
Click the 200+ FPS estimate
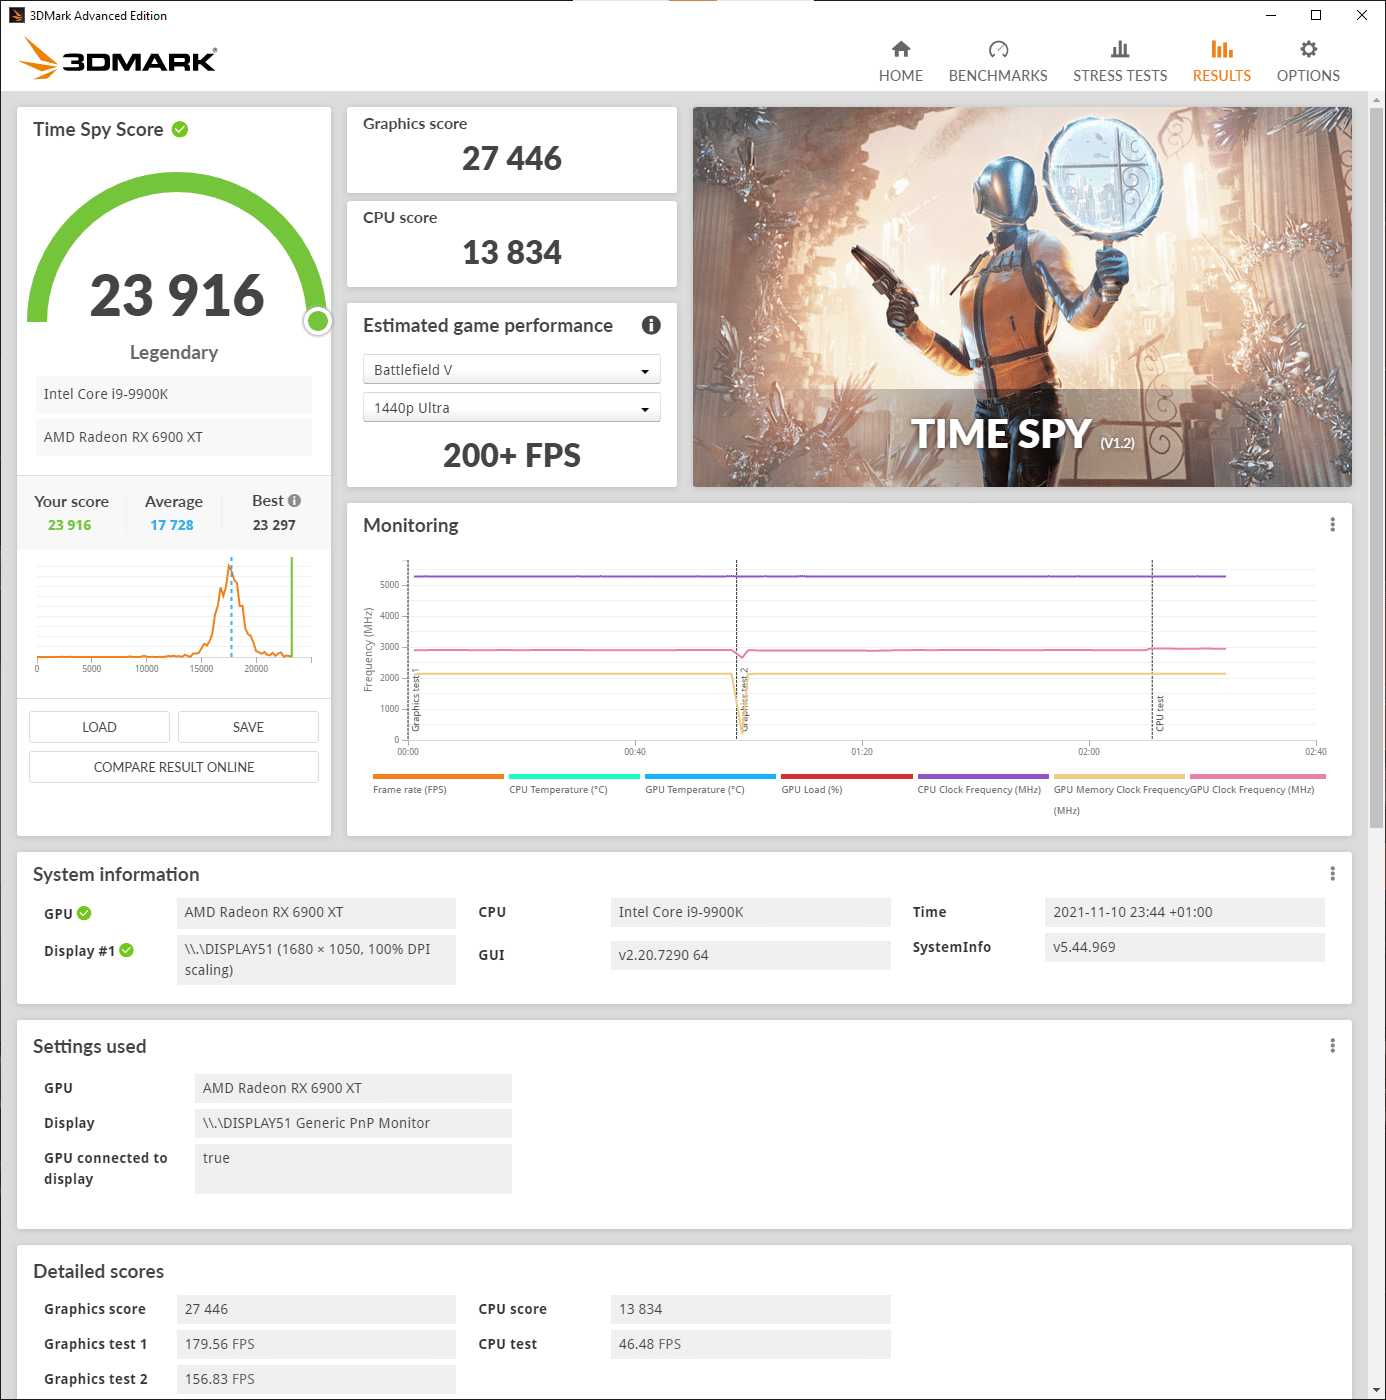point(511,456)
